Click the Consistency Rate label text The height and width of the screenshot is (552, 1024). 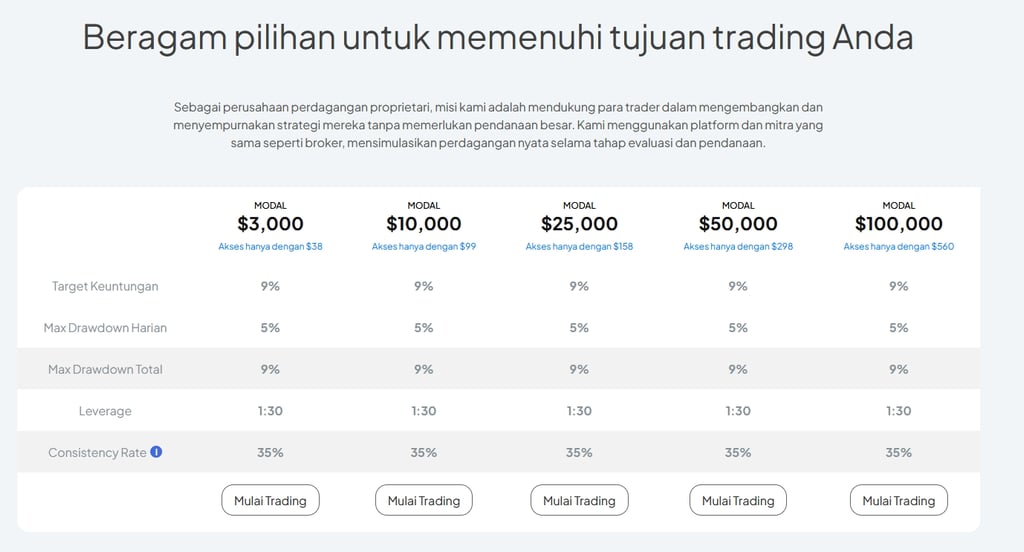coord(97,453)
